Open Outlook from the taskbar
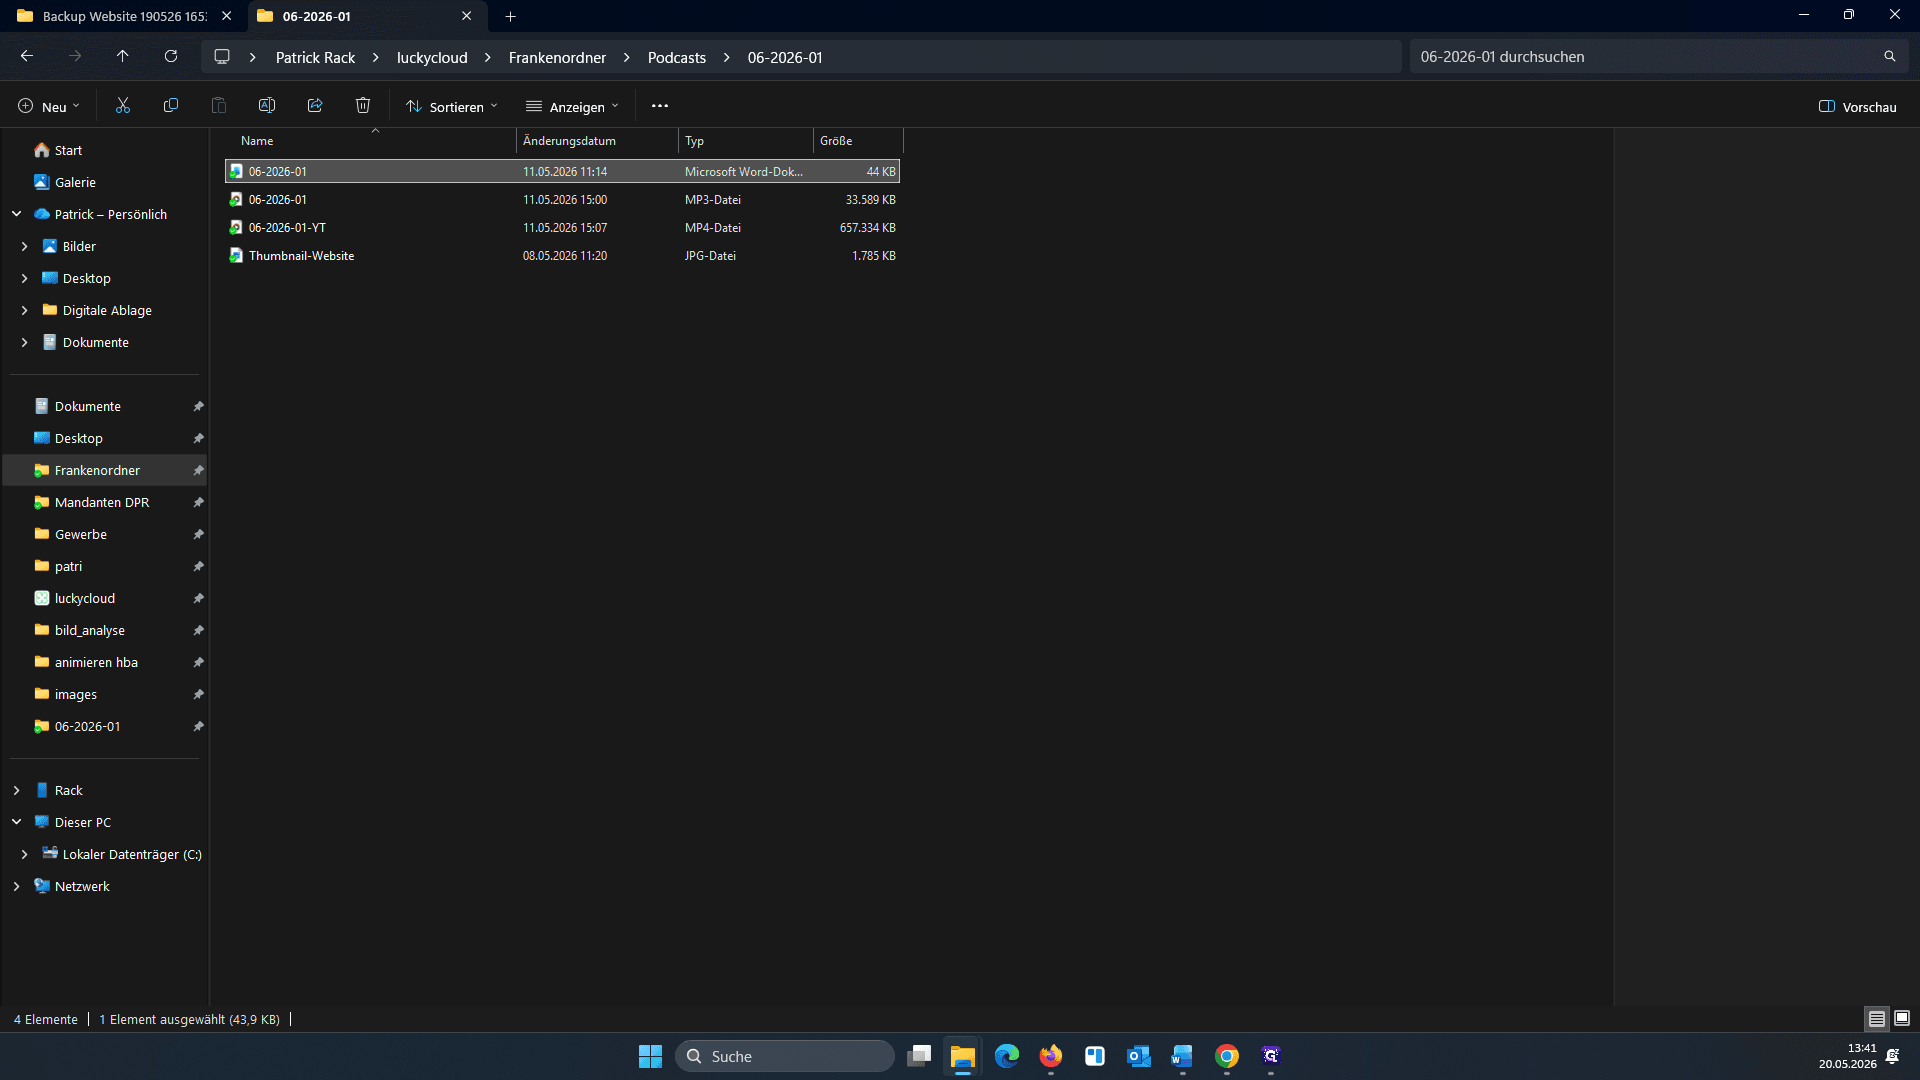Screen dimensions: 1920x1080 pyautogui.click(x=1139, y=1056)
